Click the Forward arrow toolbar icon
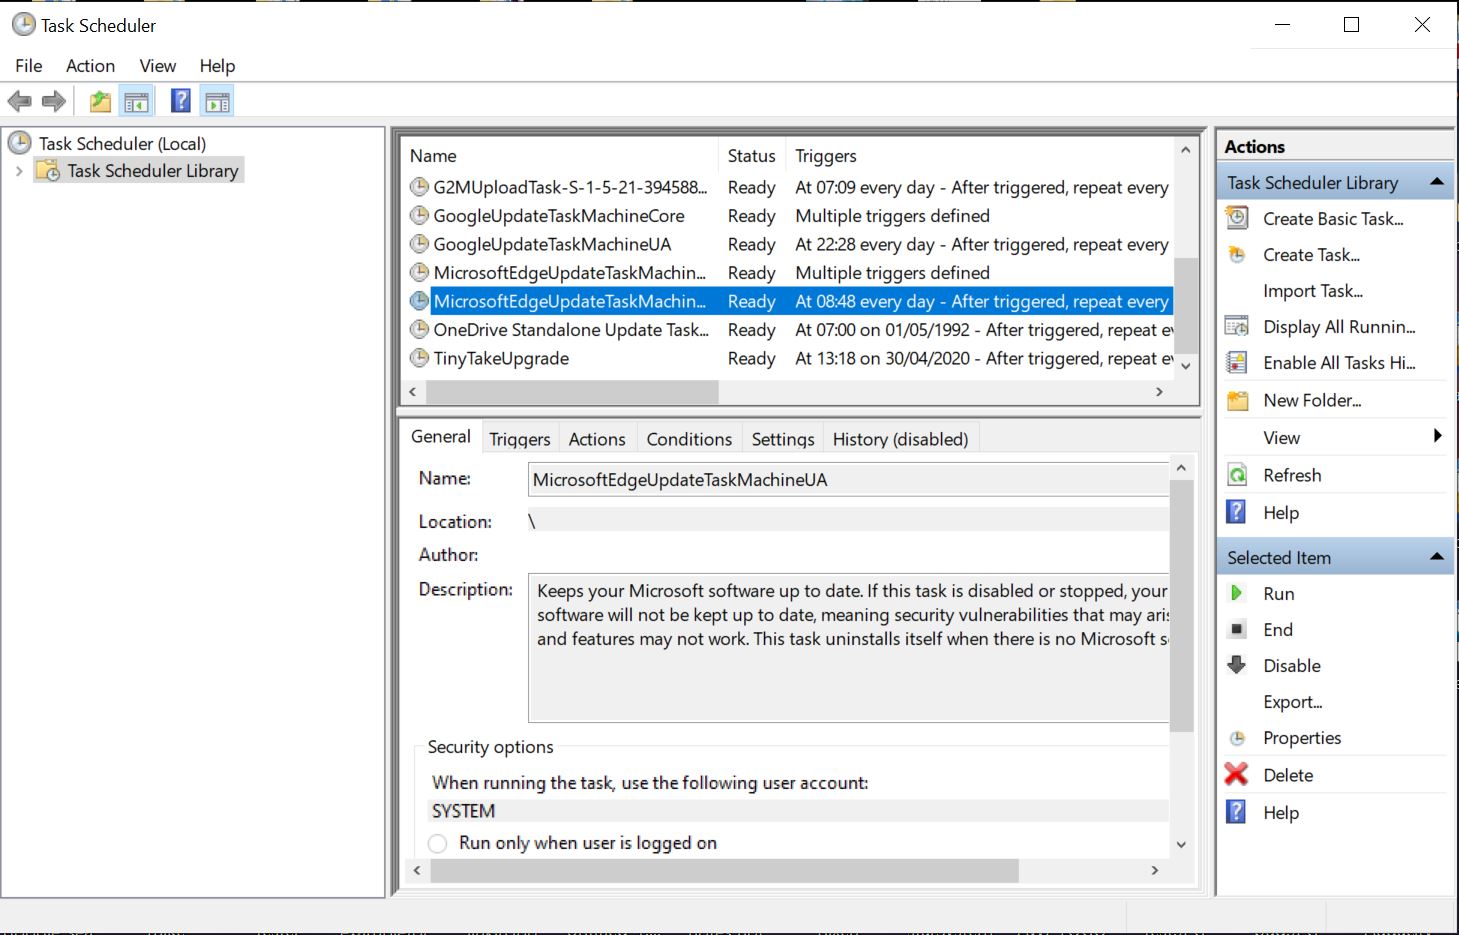1459x935 pixels. click(x=54, y=101)
